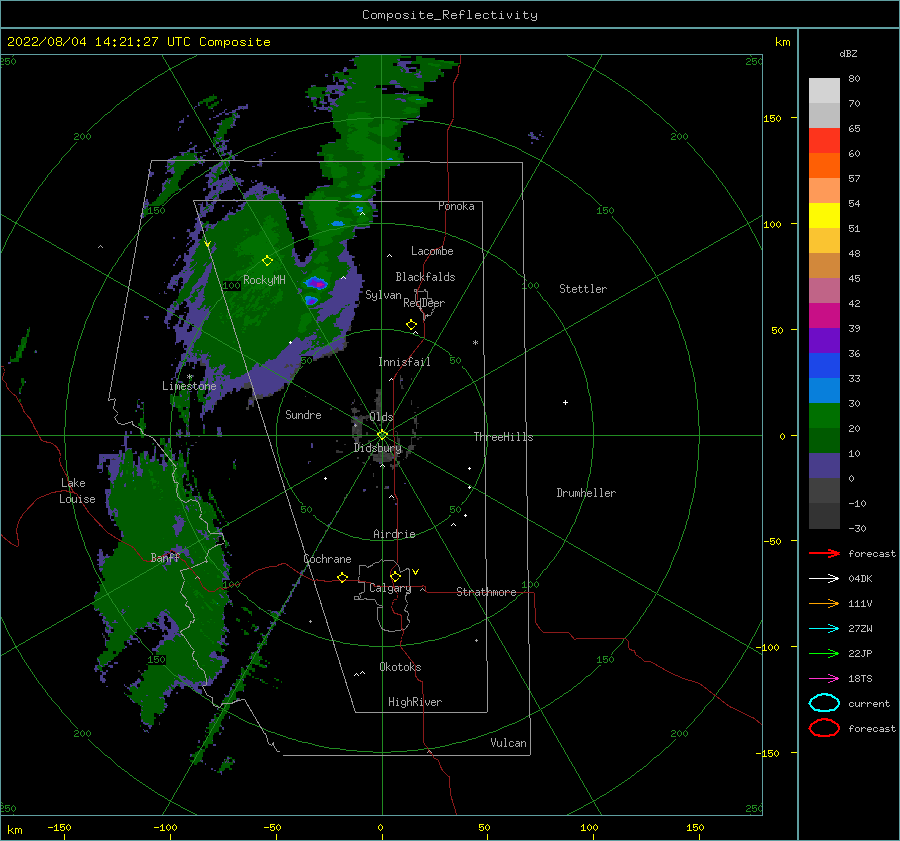Click the 0 tick on right axis

(782, 436)
